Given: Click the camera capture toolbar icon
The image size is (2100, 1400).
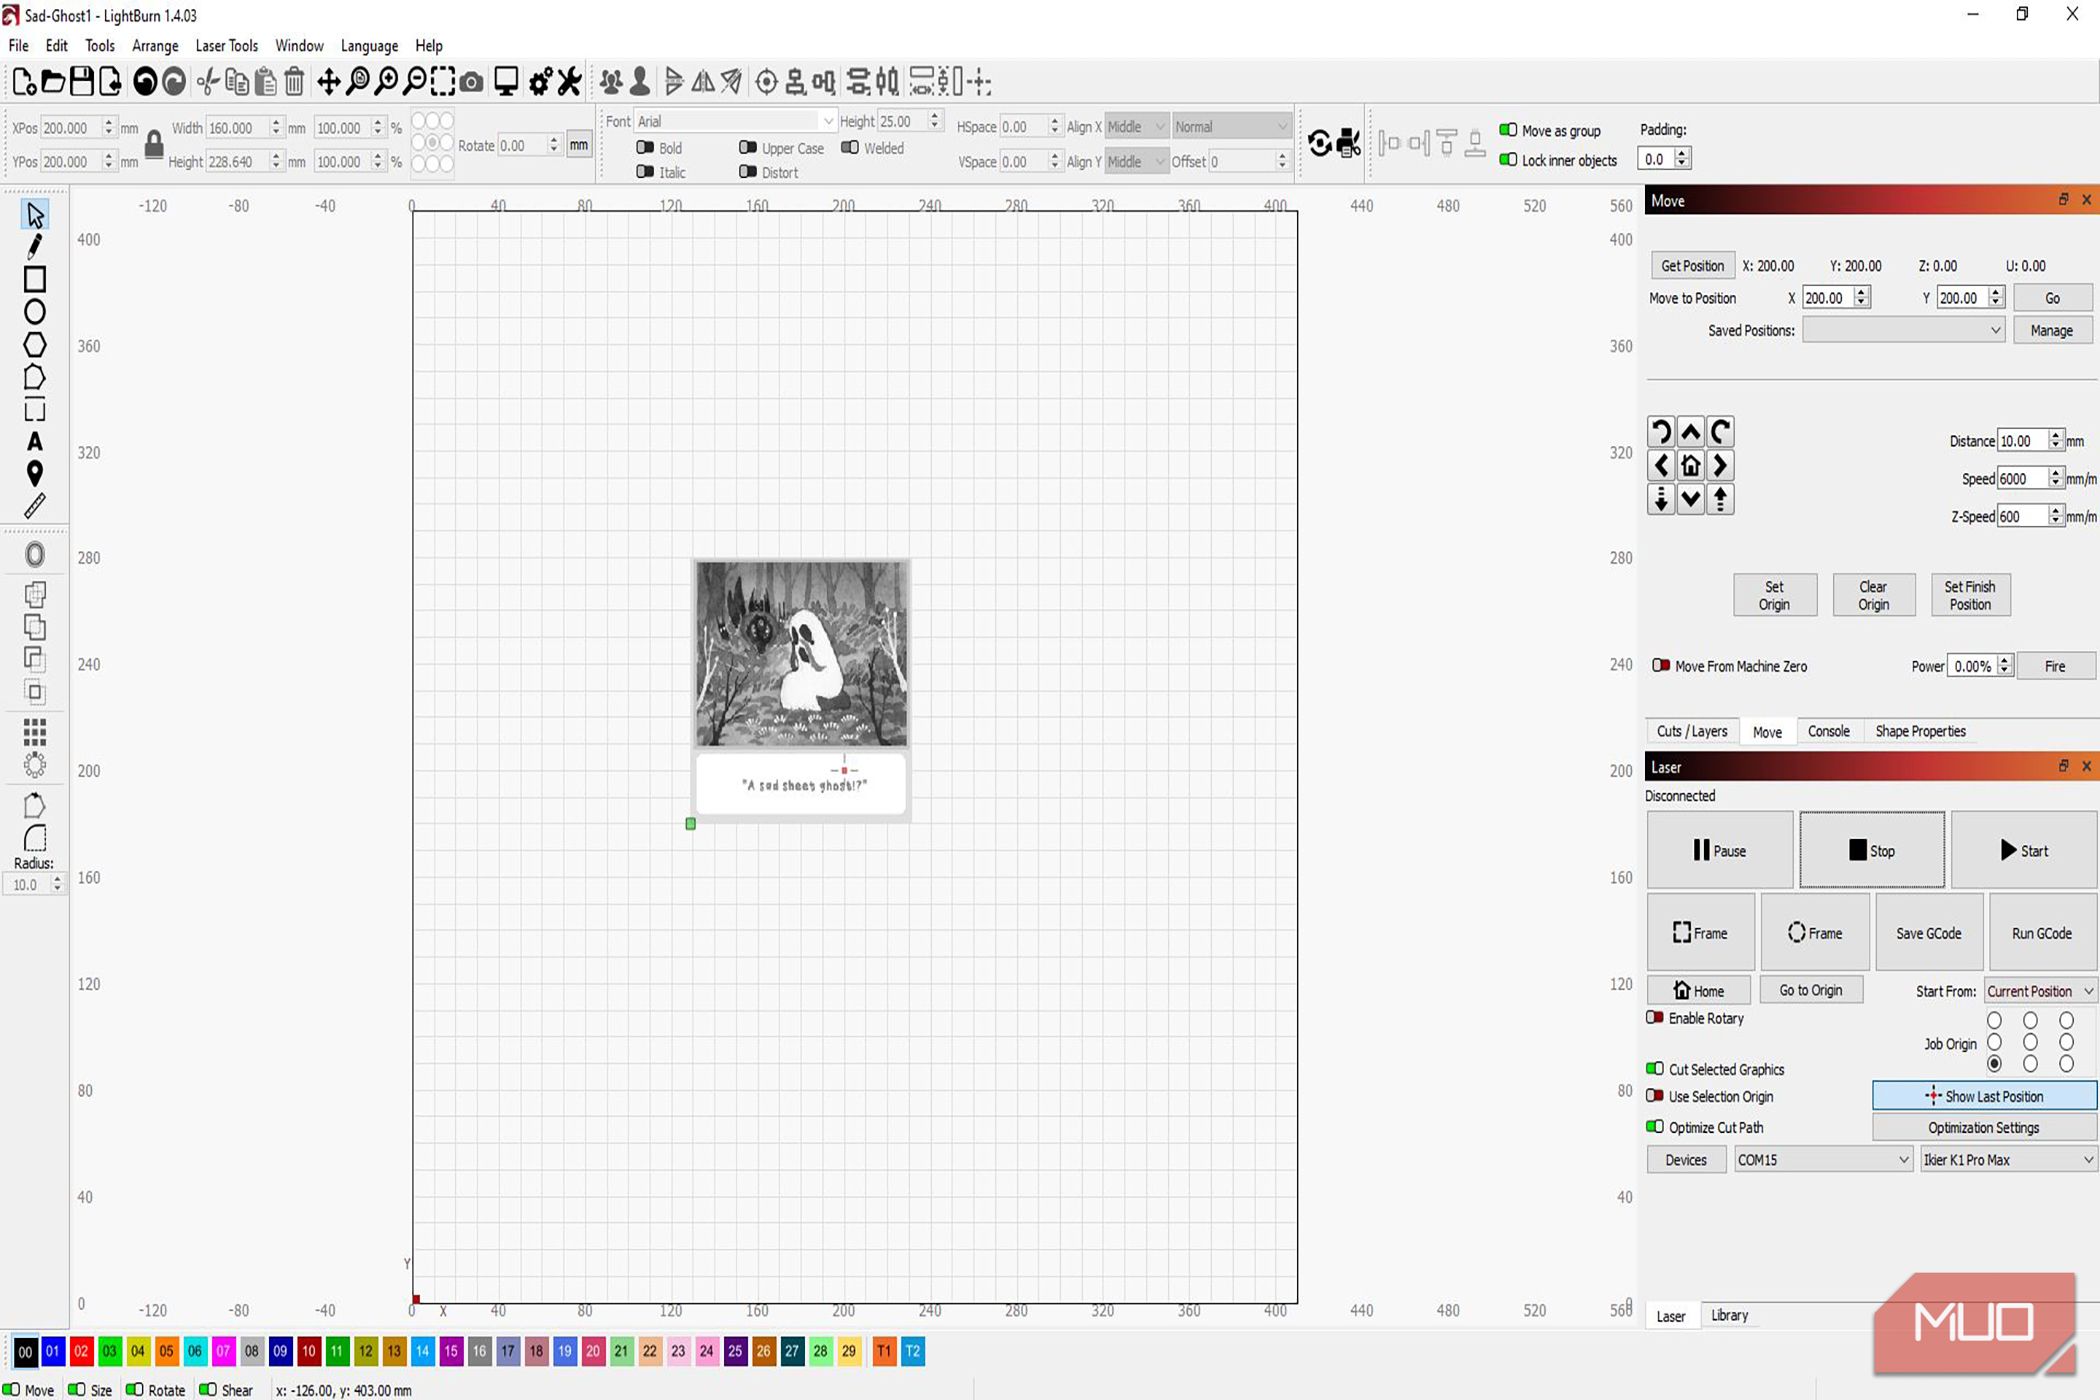Looking at the screenshot, I should coord(471,82).
